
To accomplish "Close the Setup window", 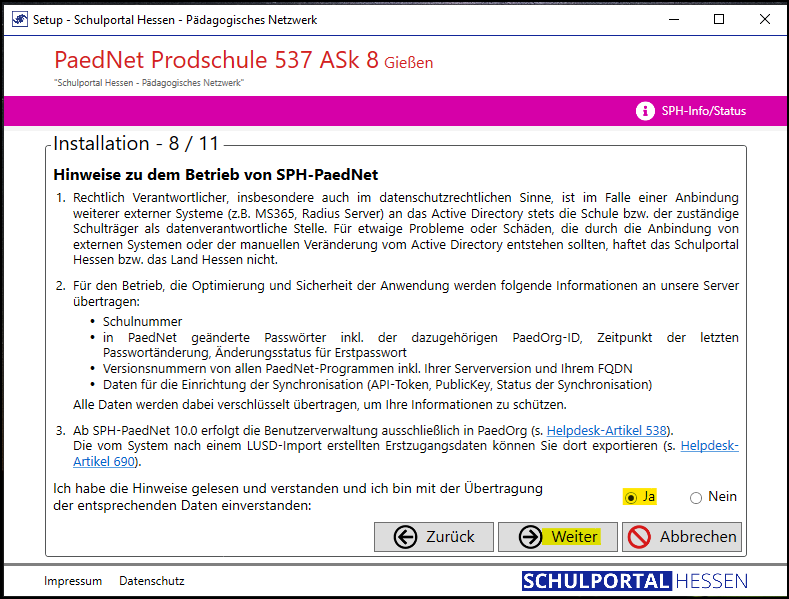I will pos(764,20).
